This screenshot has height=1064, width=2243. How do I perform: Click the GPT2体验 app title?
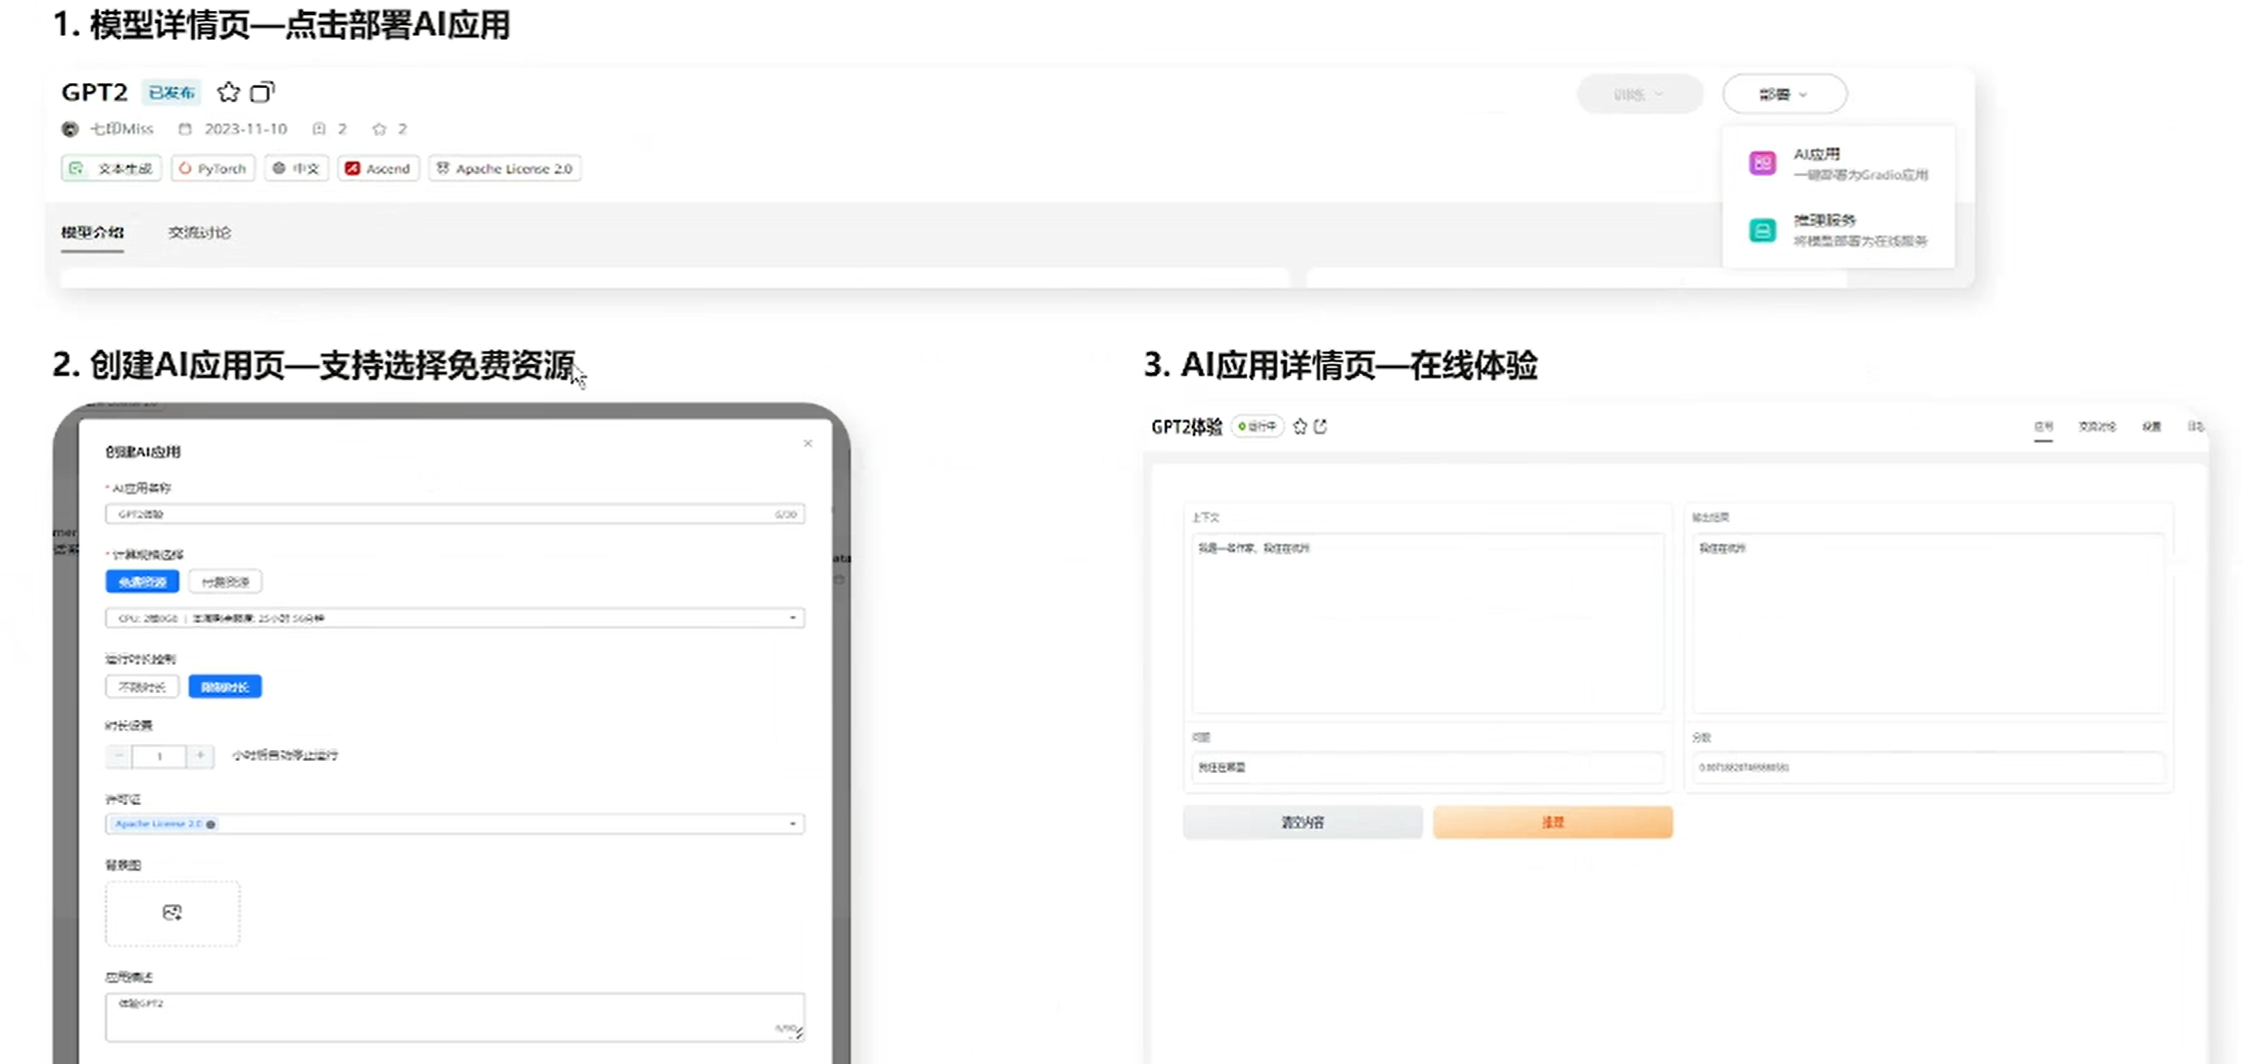[x=1187, y=427]
